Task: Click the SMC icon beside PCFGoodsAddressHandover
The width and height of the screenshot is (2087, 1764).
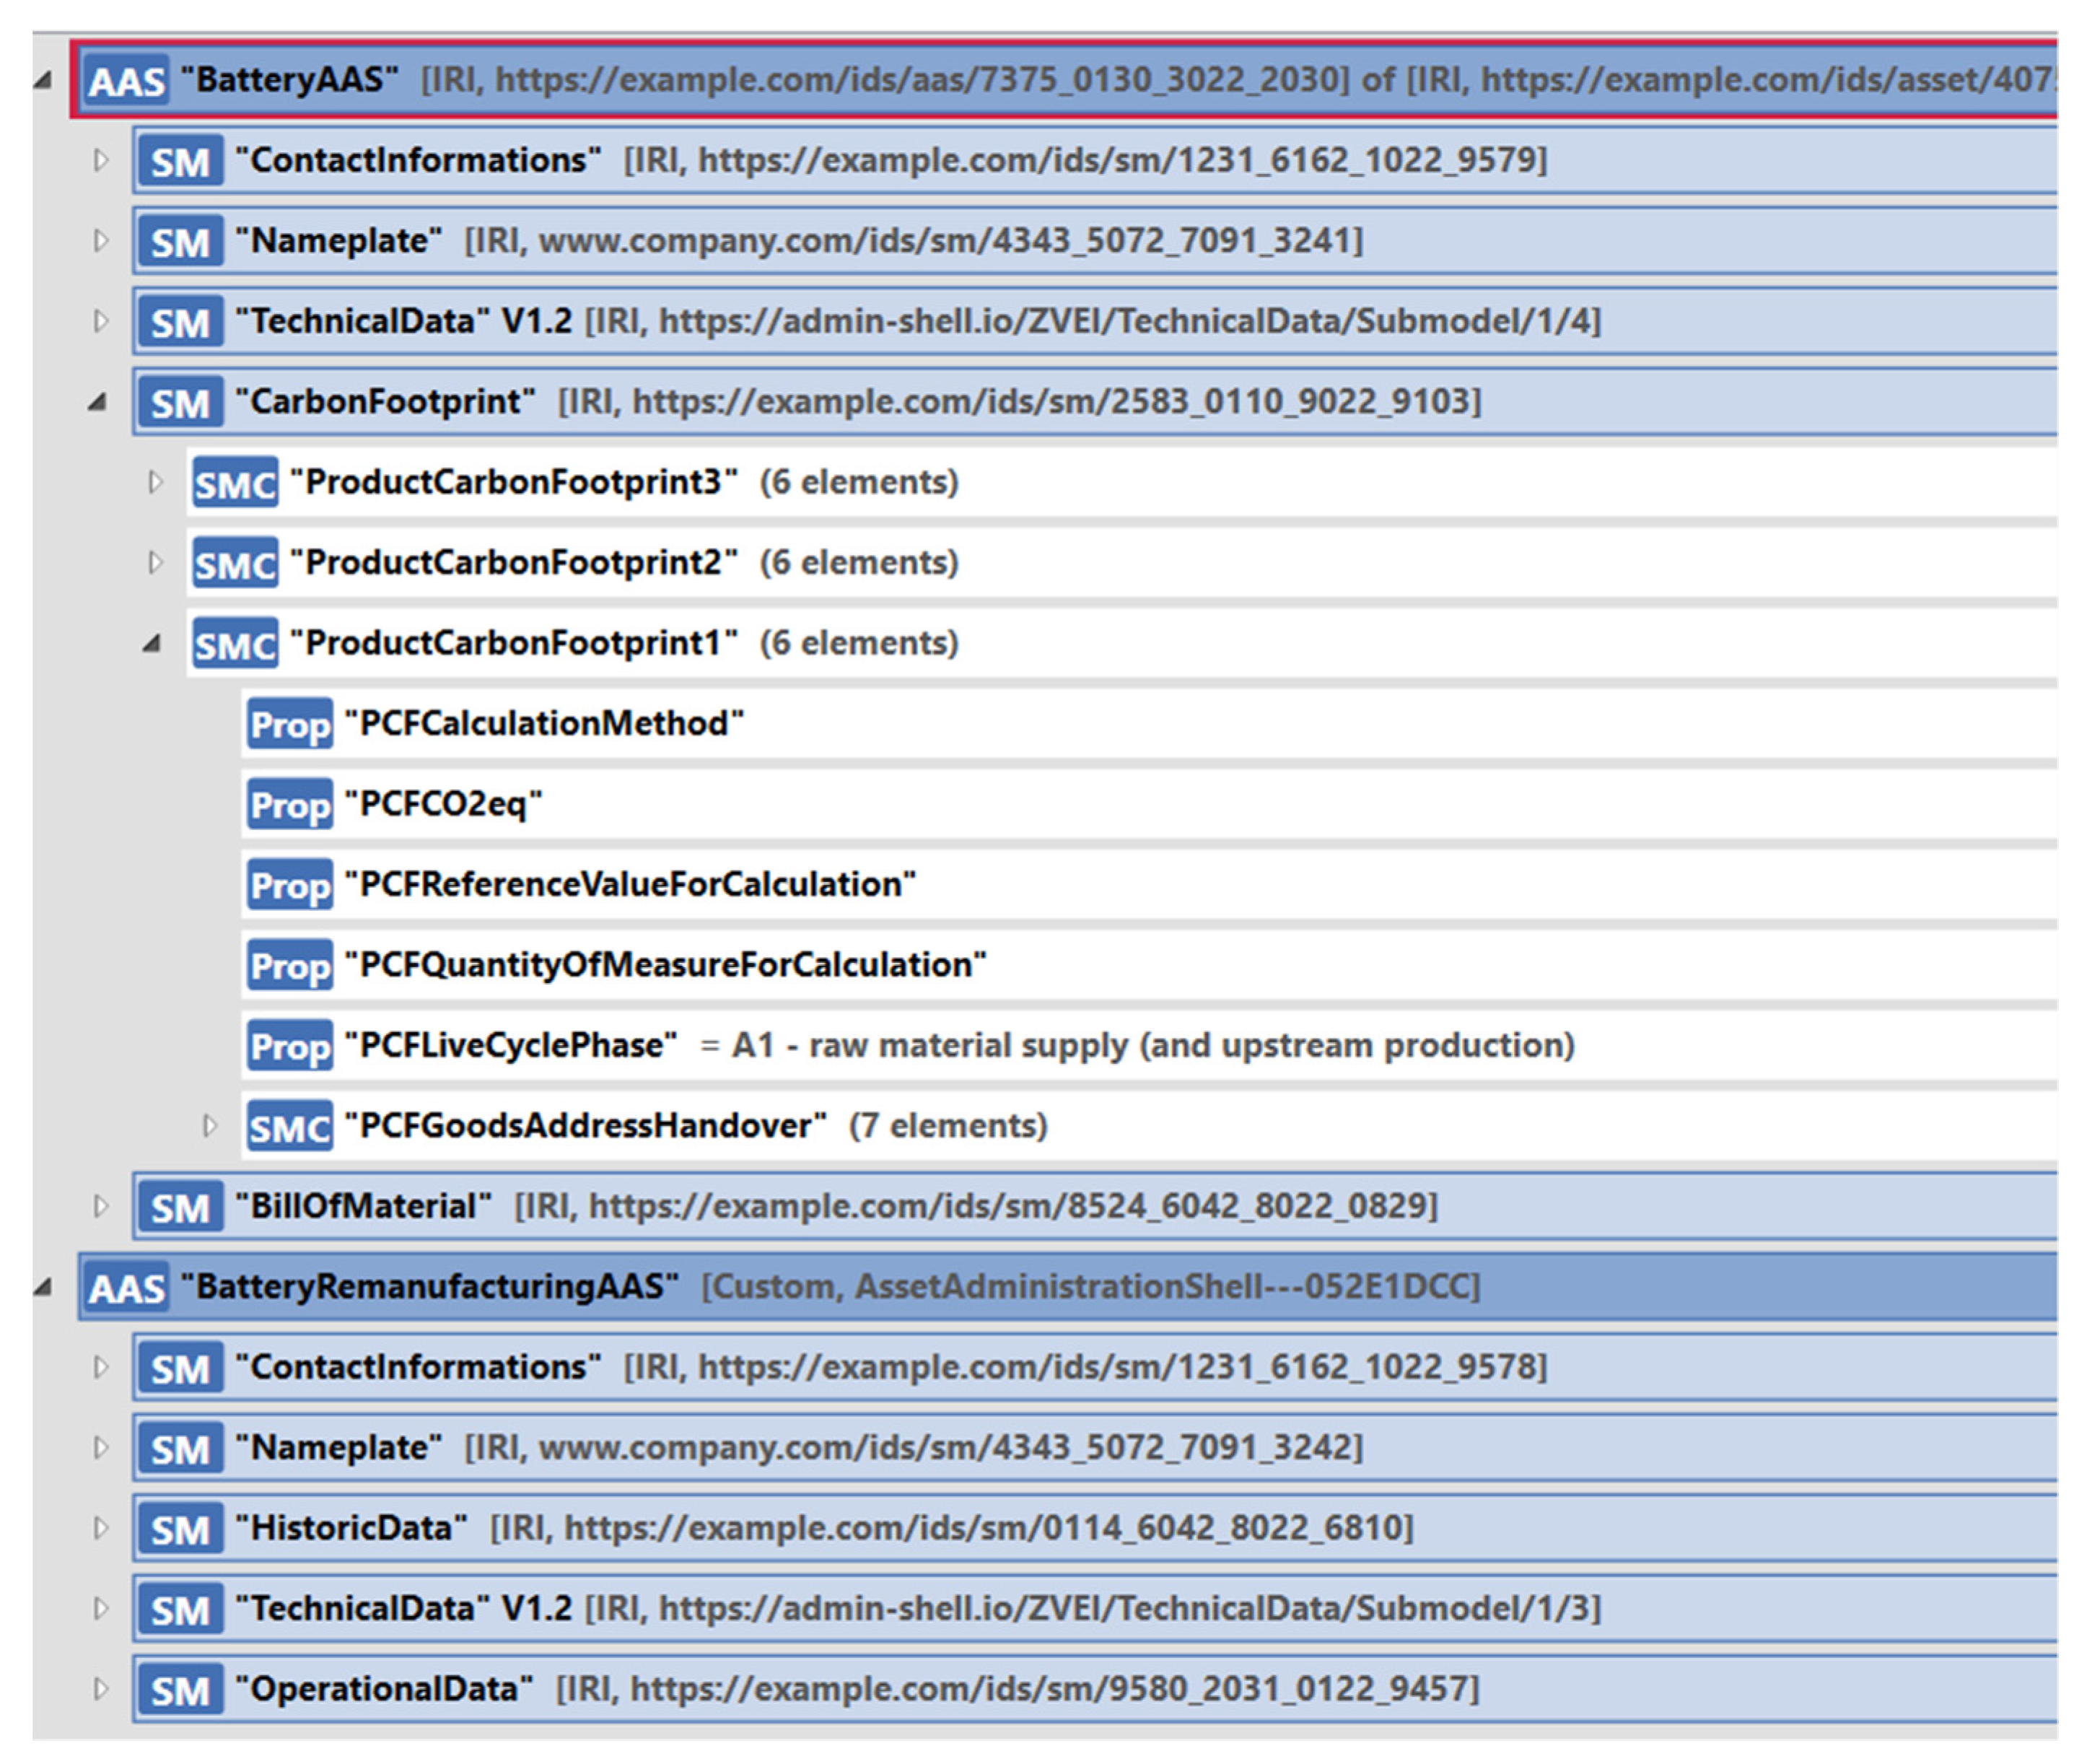Action: point(290,1127)
